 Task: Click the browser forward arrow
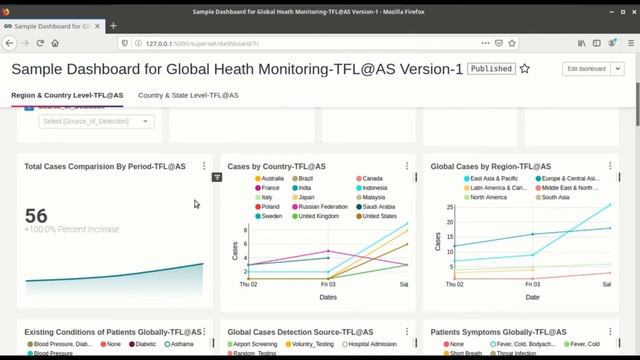pyautogui.click(x=25, y=43)
